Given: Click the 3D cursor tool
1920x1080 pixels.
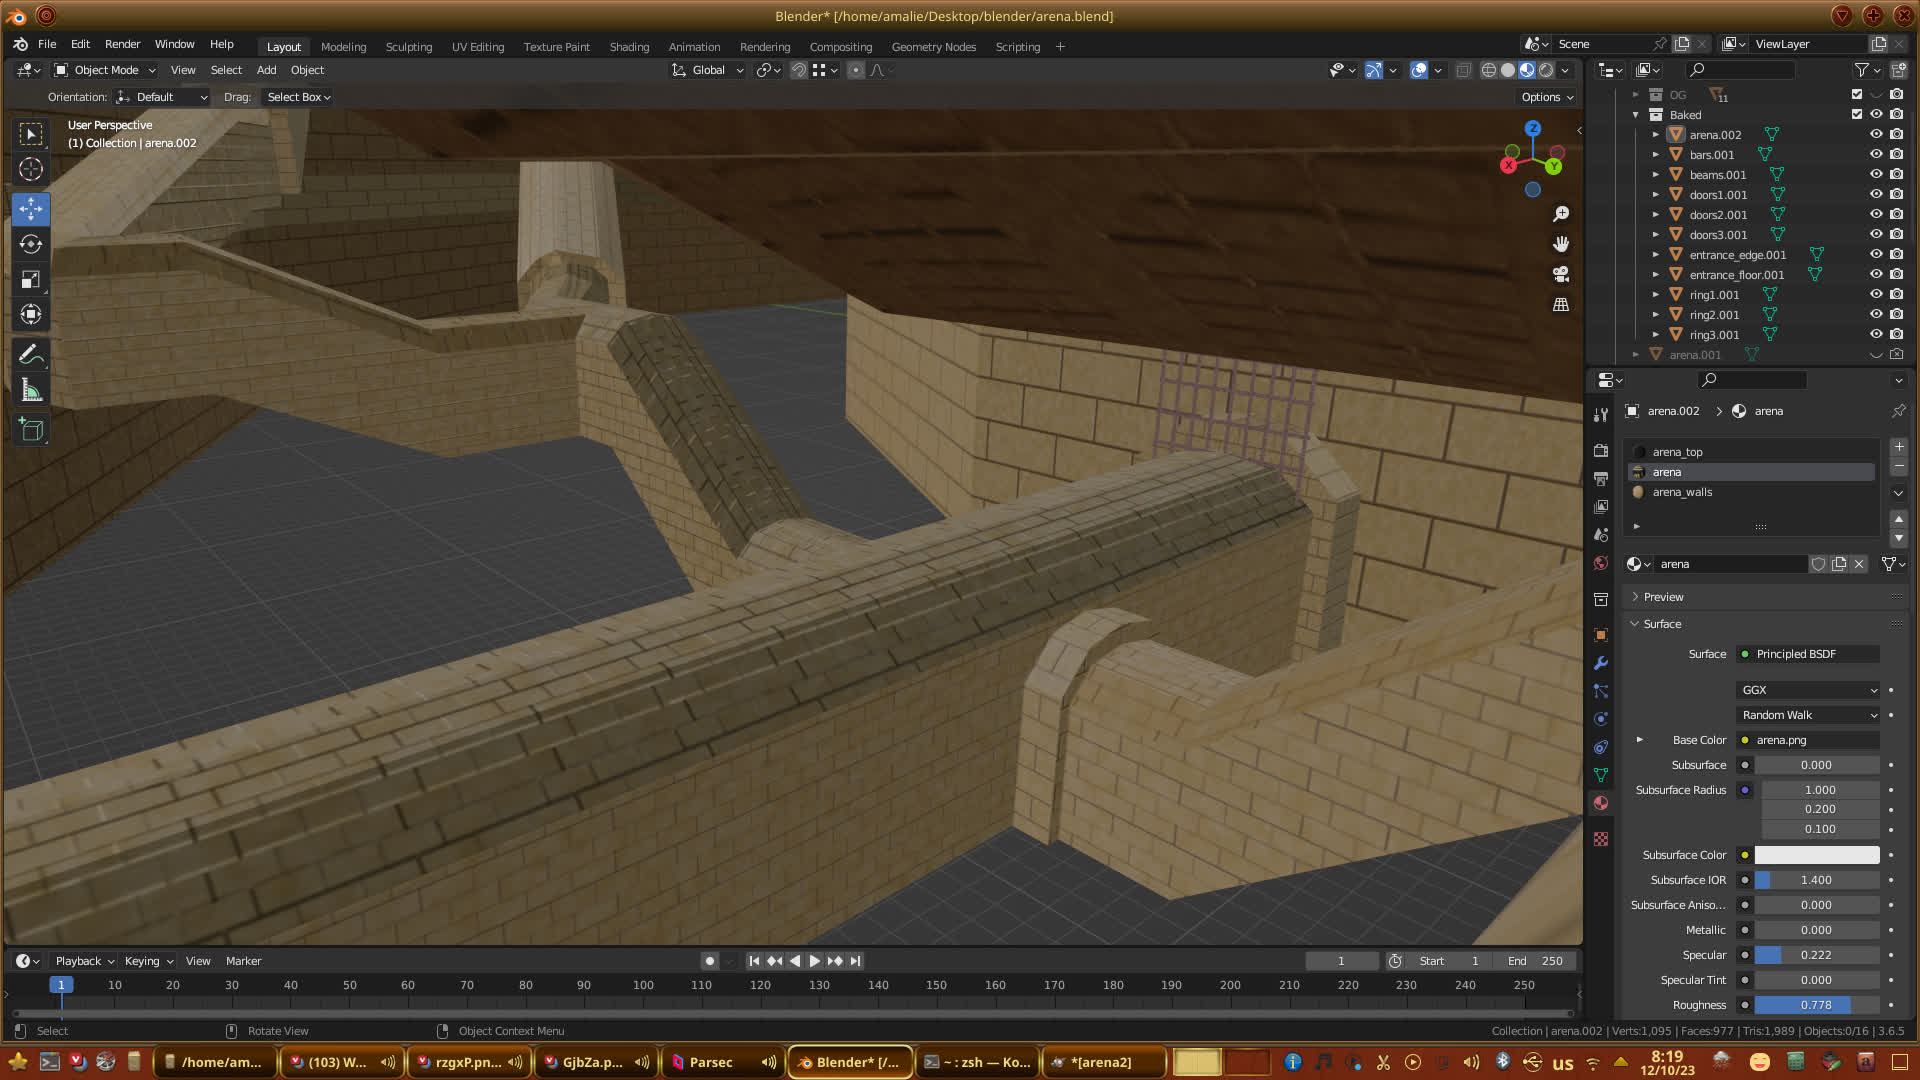Looking at the screenshot, I should [31, 169].
